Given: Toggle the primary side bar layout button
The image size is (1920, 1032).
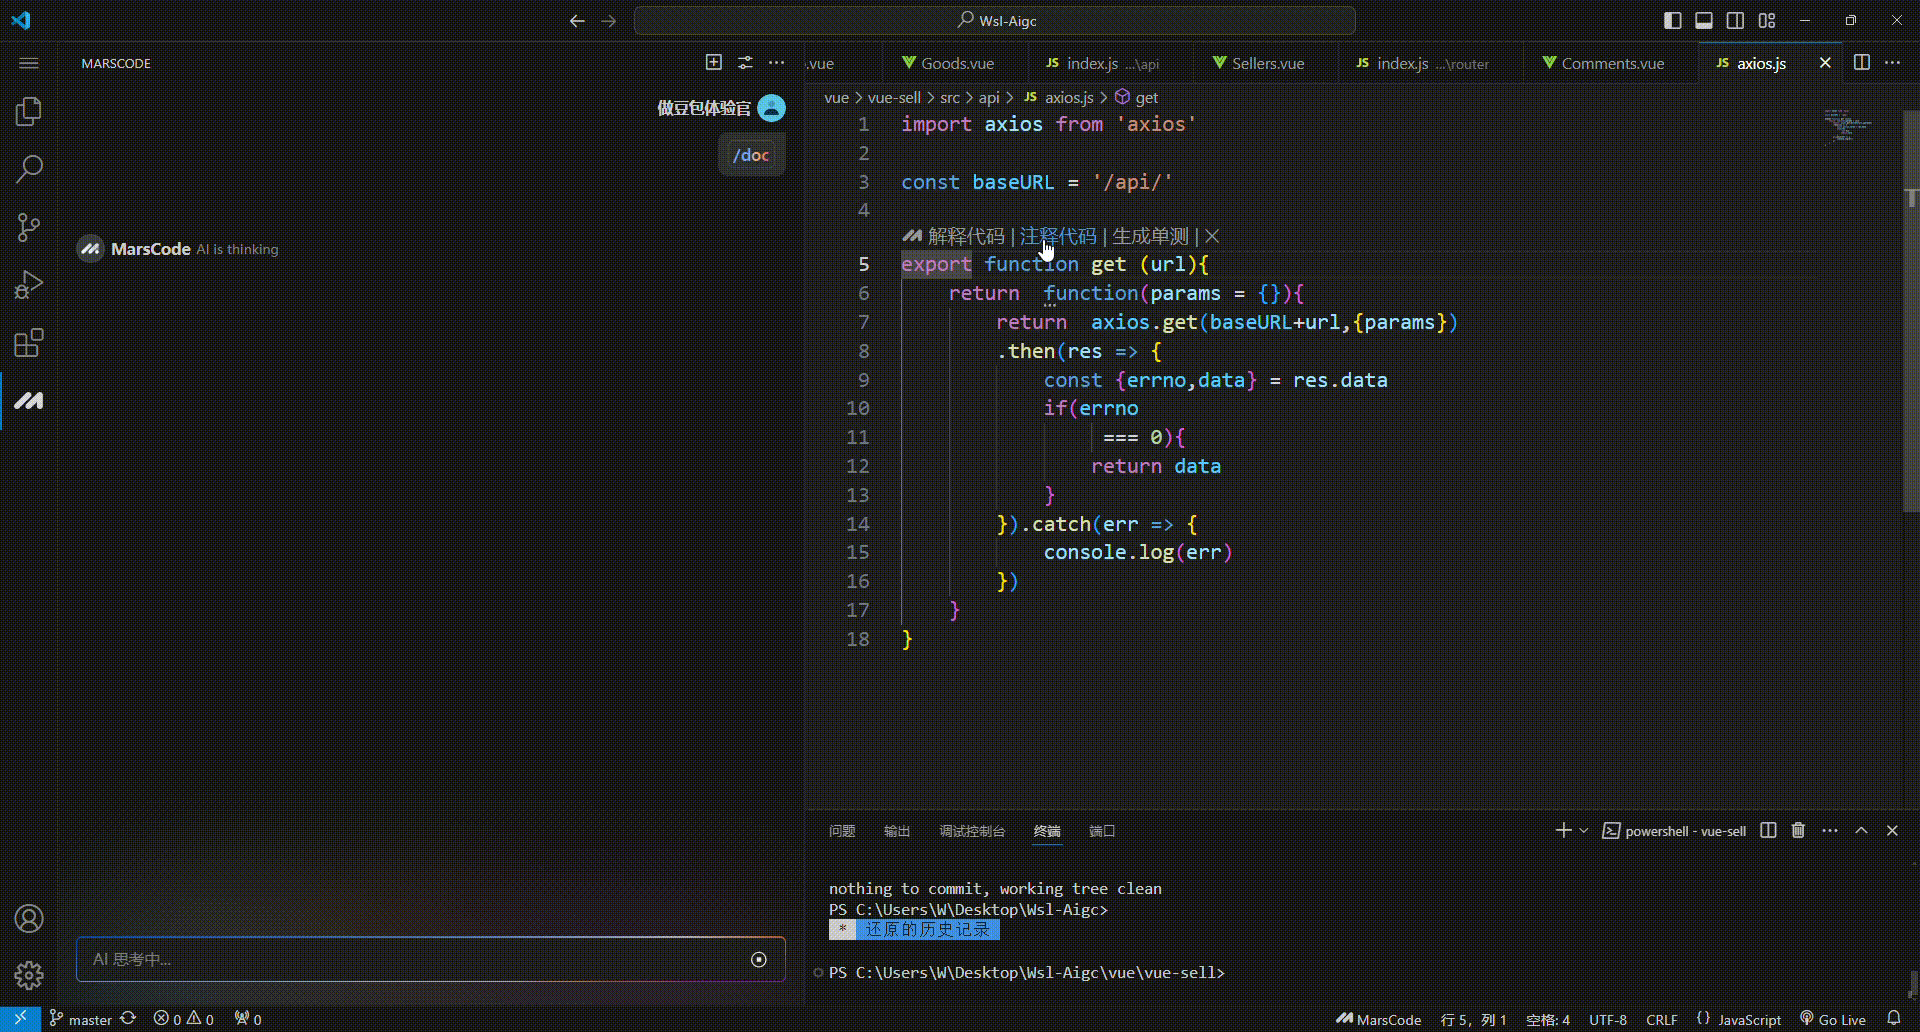Looking at the screenshot, I should 1672,21.
